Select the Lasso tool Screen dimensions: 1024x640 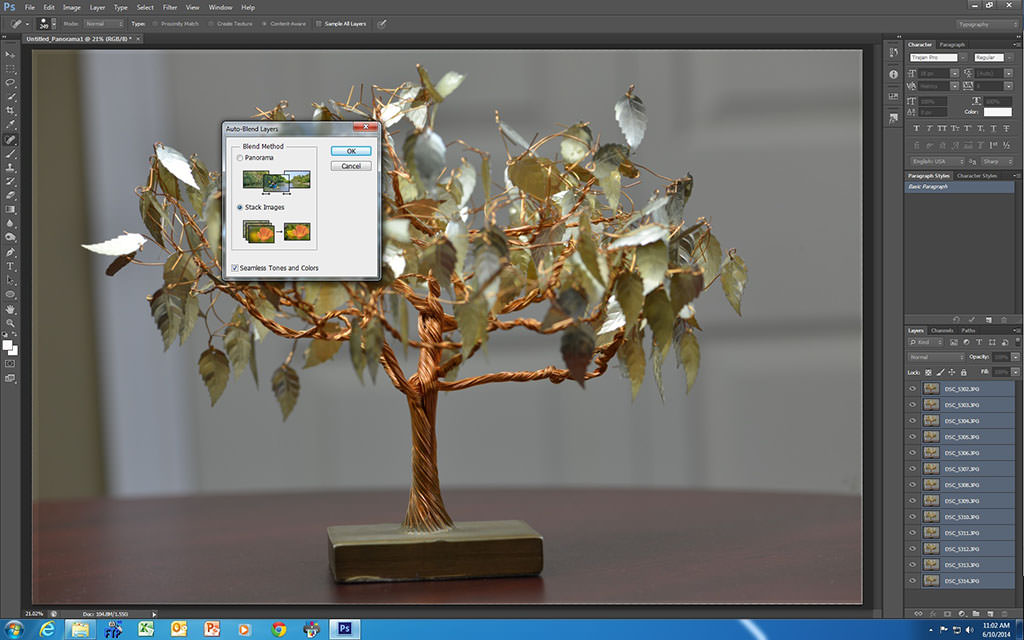[10, 83]
